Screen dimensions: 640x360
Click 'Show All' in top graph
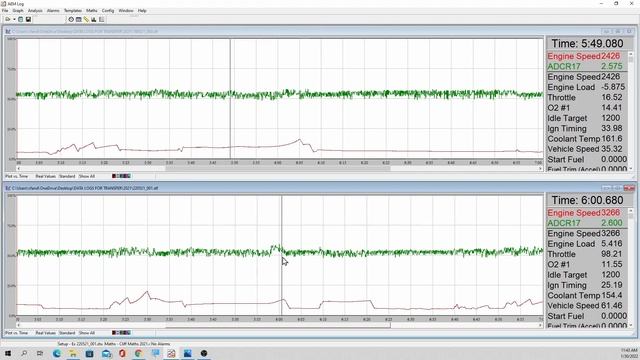pyautogui.click(x=87, y=176)
